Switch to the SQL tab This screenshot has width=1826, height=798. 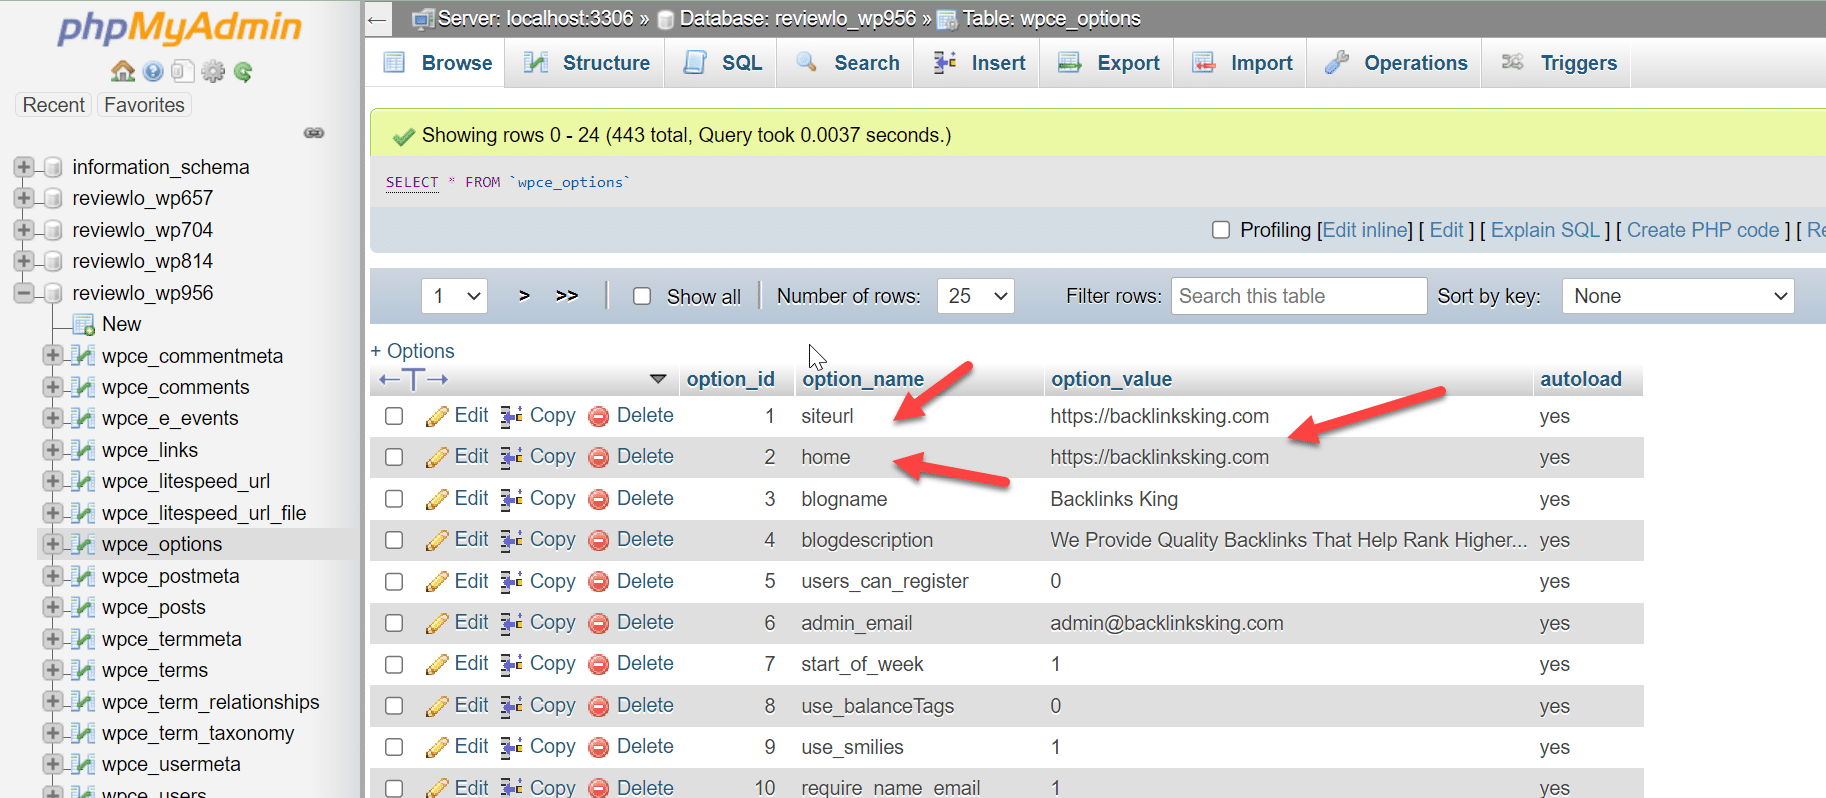(722, 63)
